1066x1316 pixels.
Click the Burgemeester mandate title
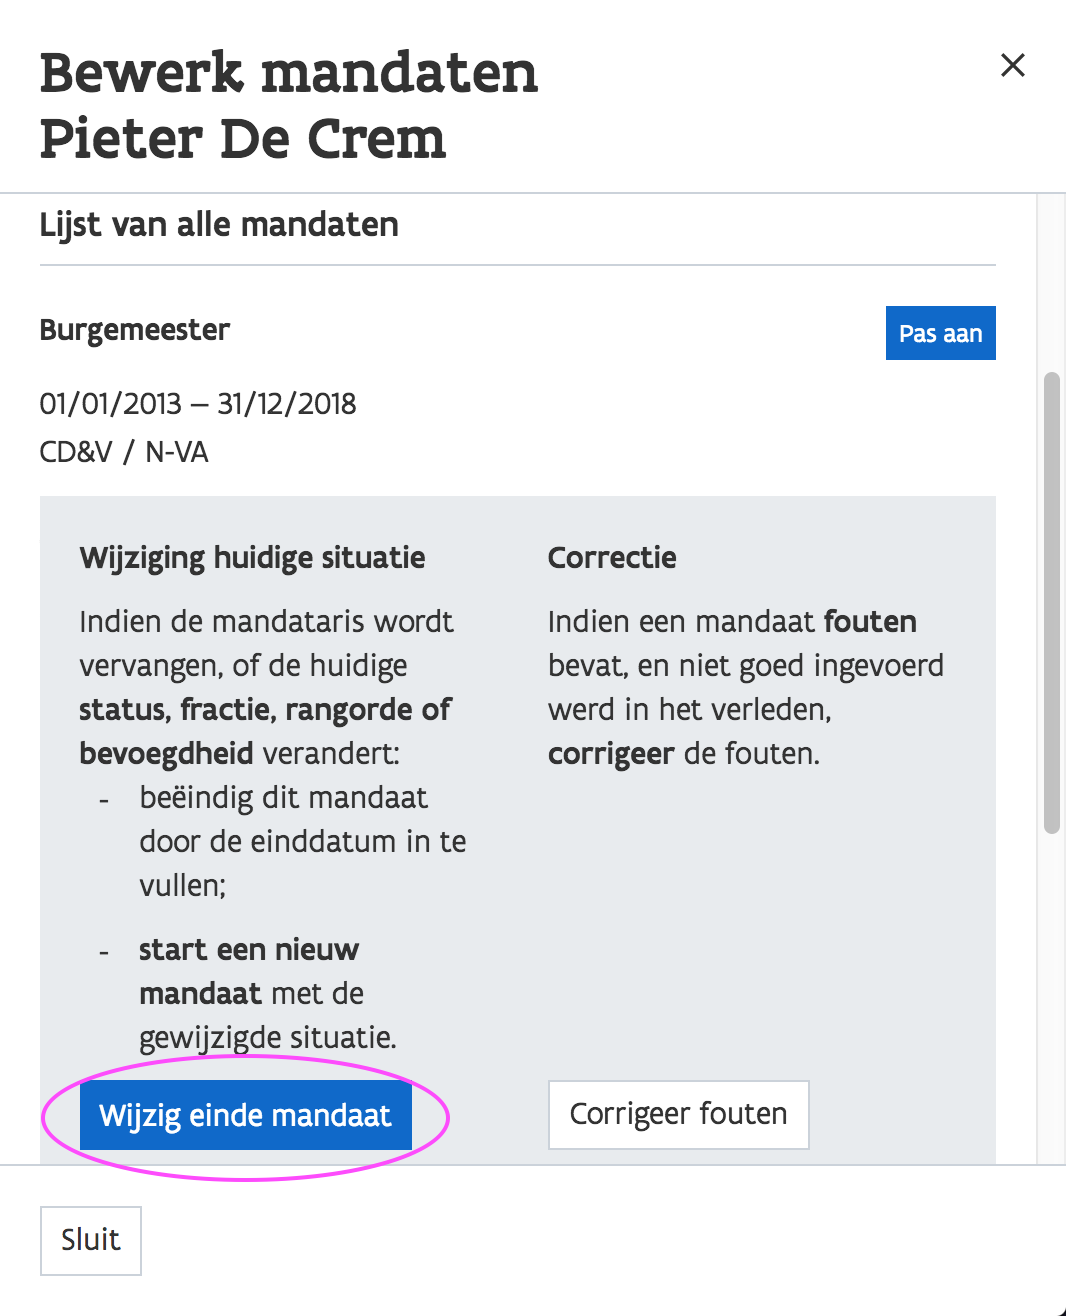coord(135,330)
